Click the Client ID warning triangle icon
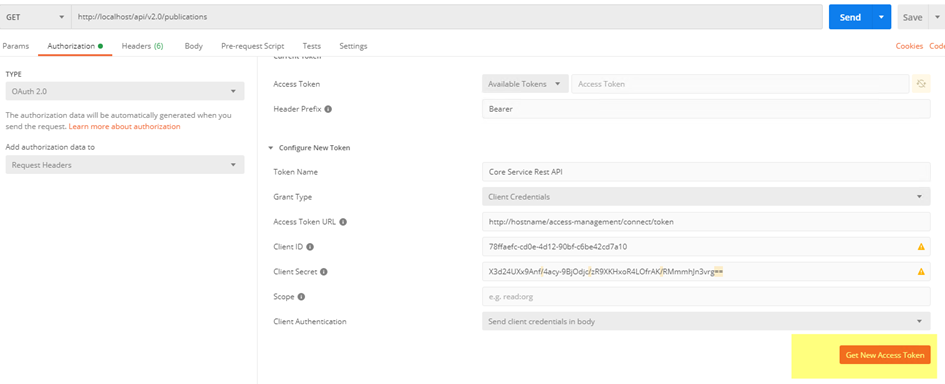This screenshot has width=945, height=384. click(x=921, y=247)
